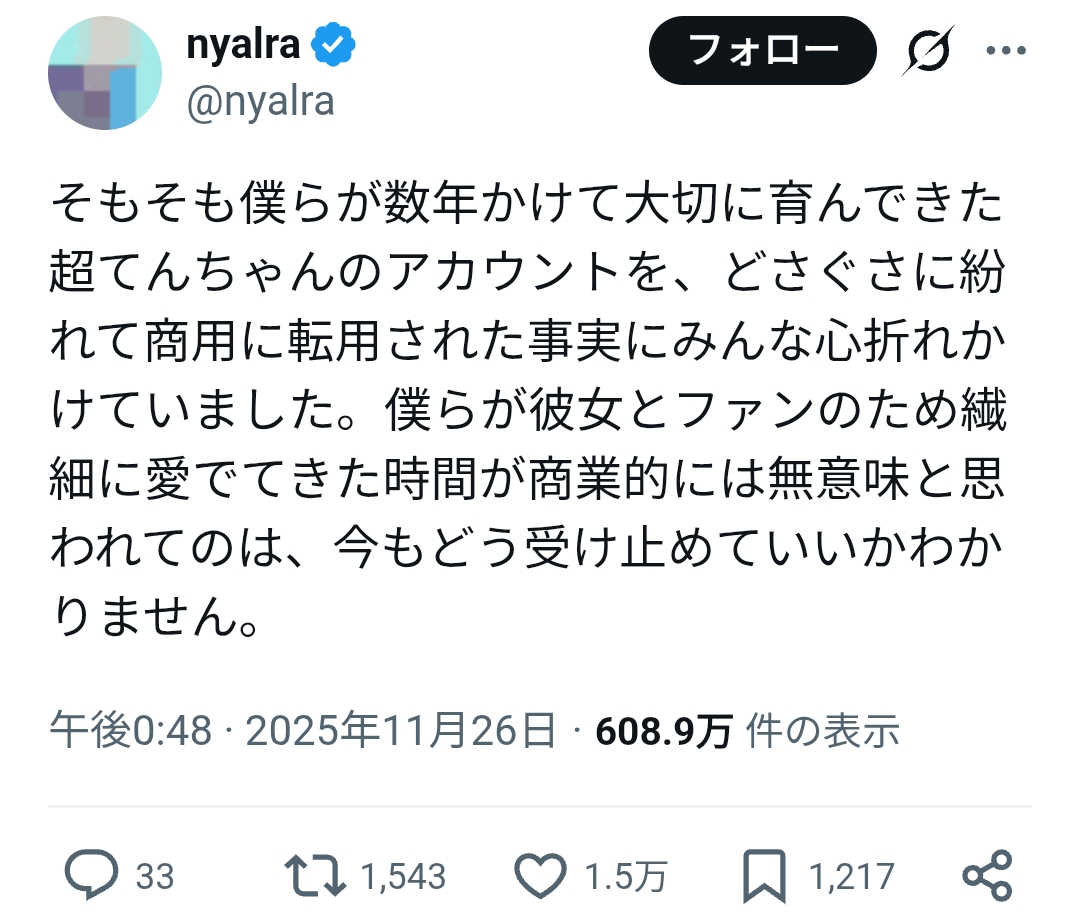Open the 608.9万 件の表示 view count

pos(746,732)
